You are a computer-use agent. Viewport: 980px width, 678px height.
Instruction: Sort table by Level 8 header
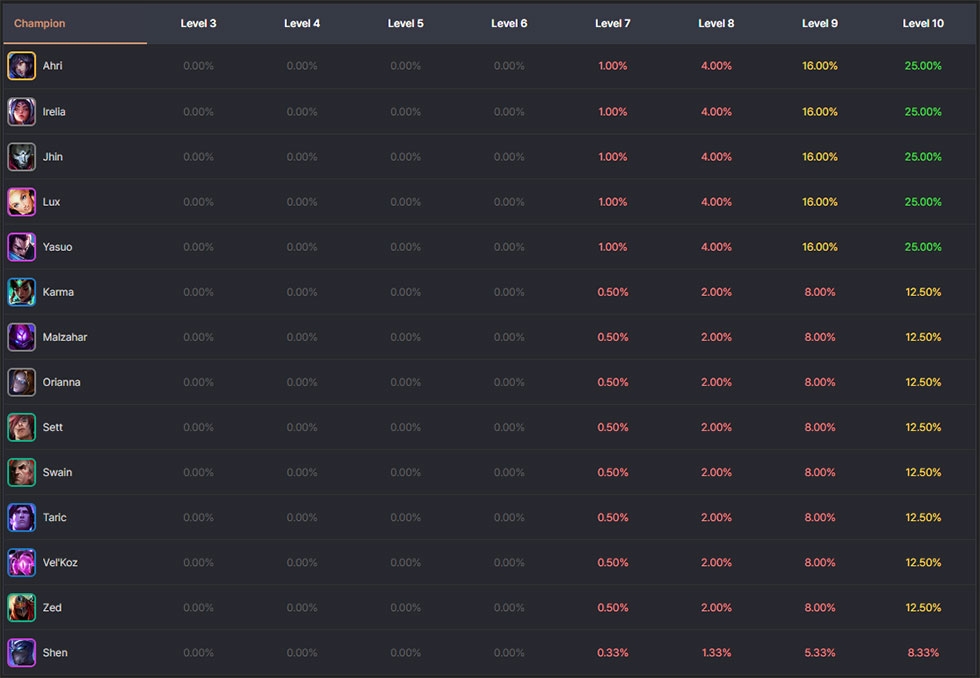click(x=716, y=23)
